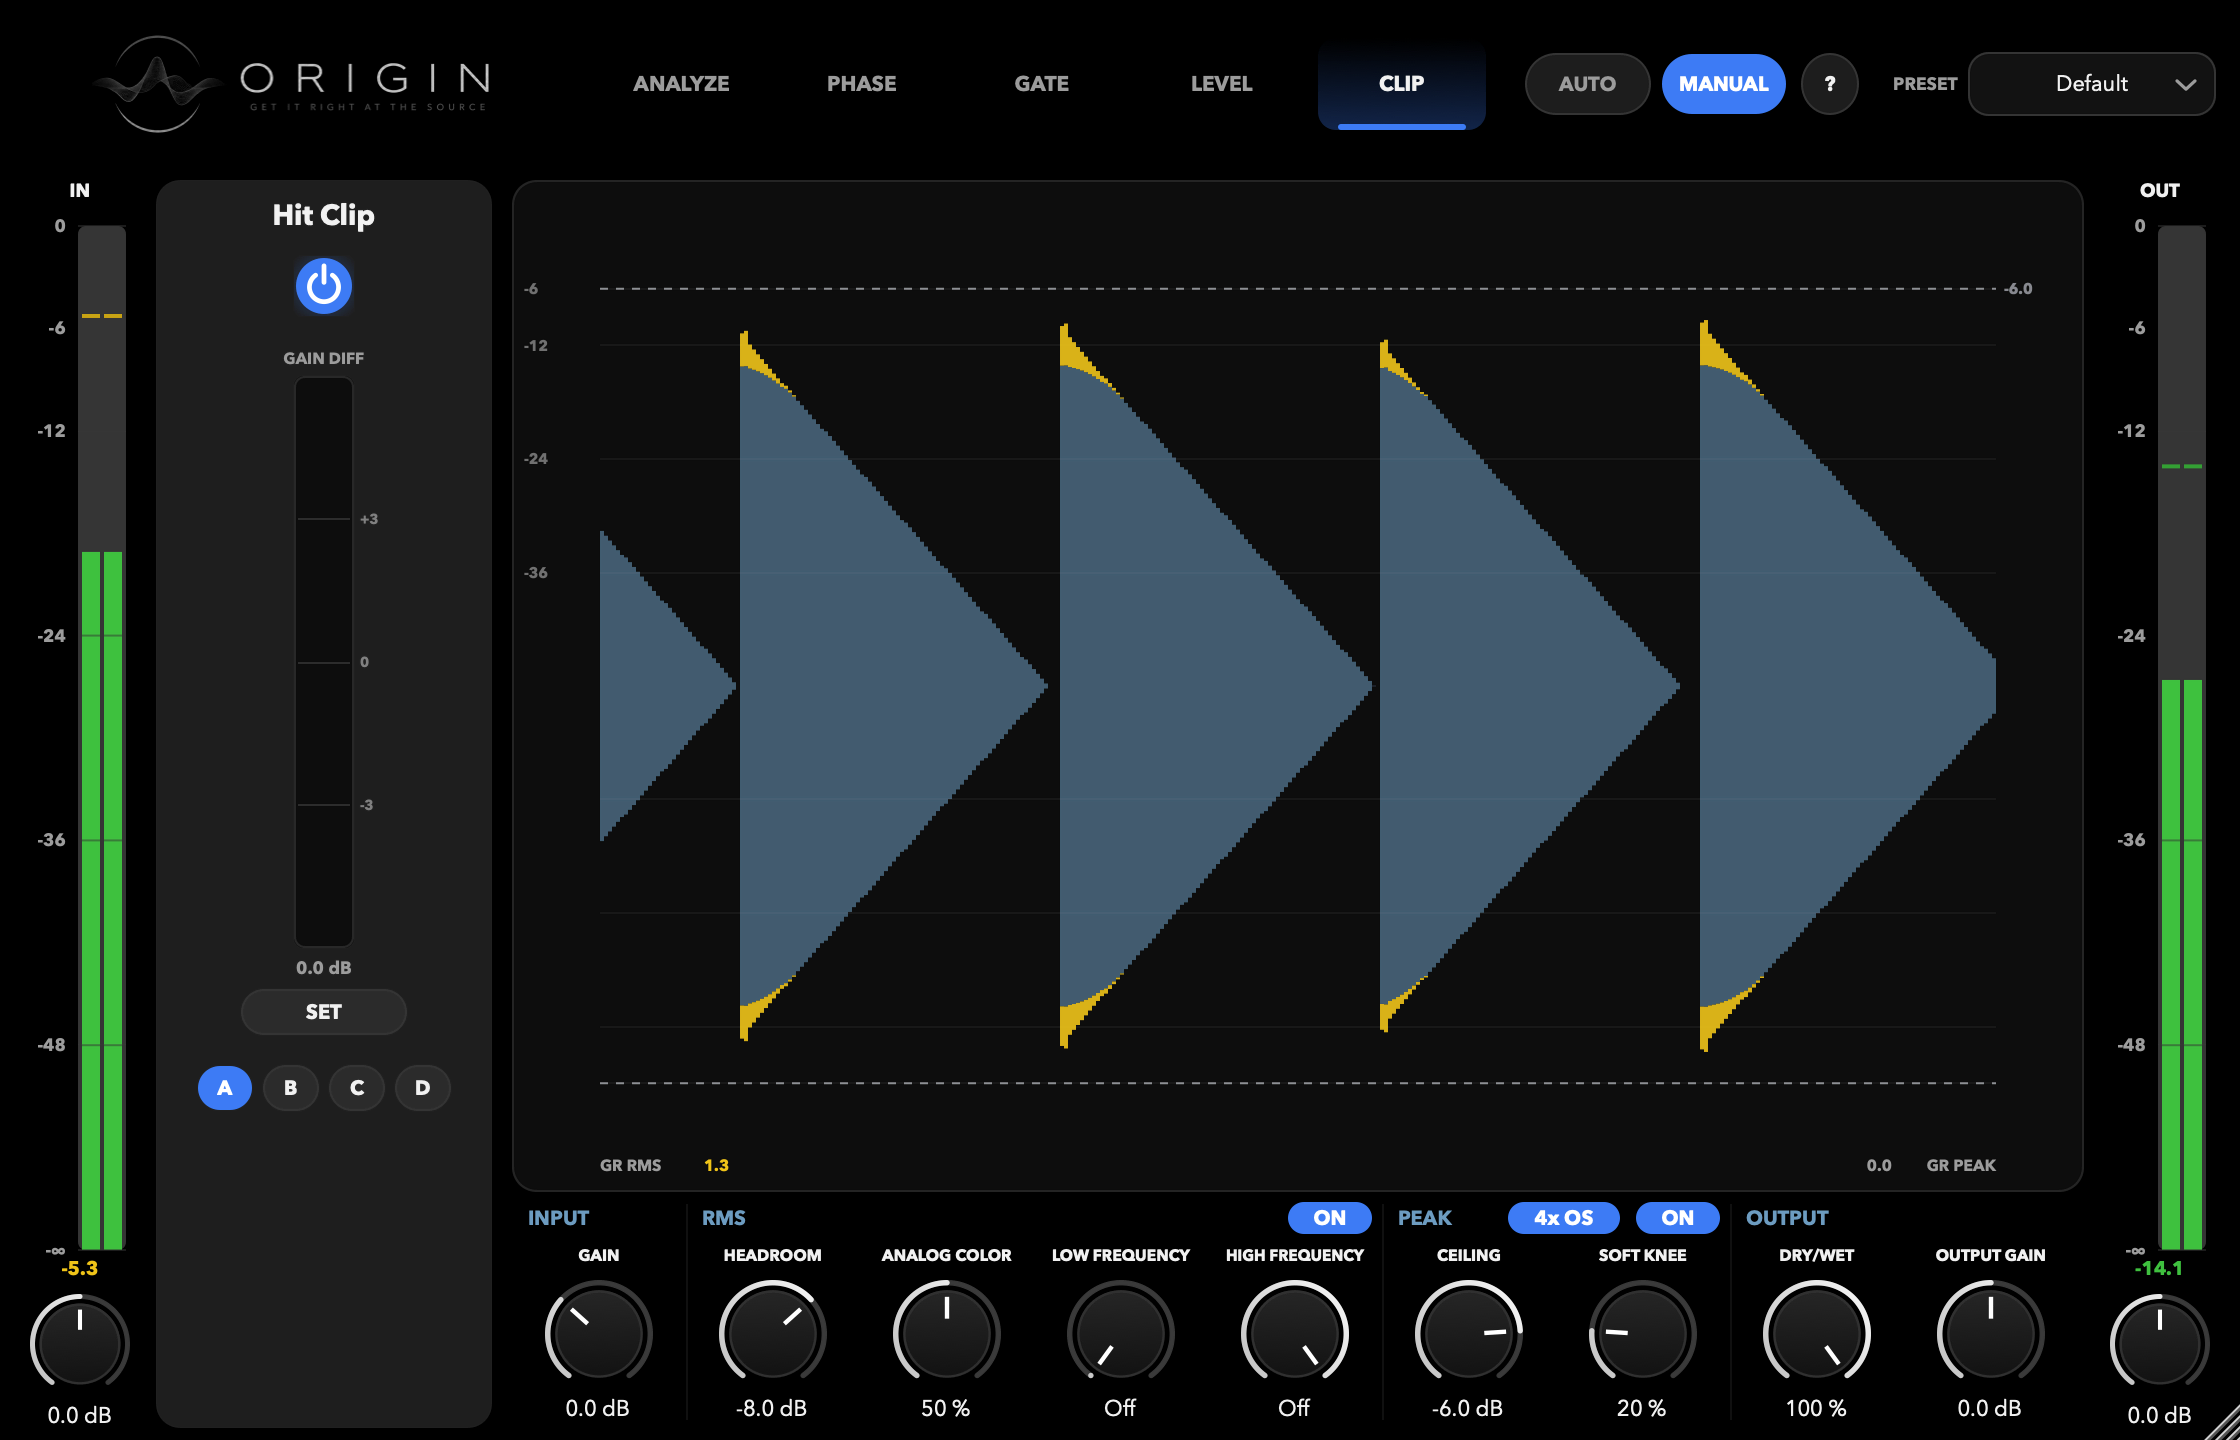Click the gain diff readout 0.0 dB
The height and width of the screenshot is (1440, 2240).
coord(323,968)
